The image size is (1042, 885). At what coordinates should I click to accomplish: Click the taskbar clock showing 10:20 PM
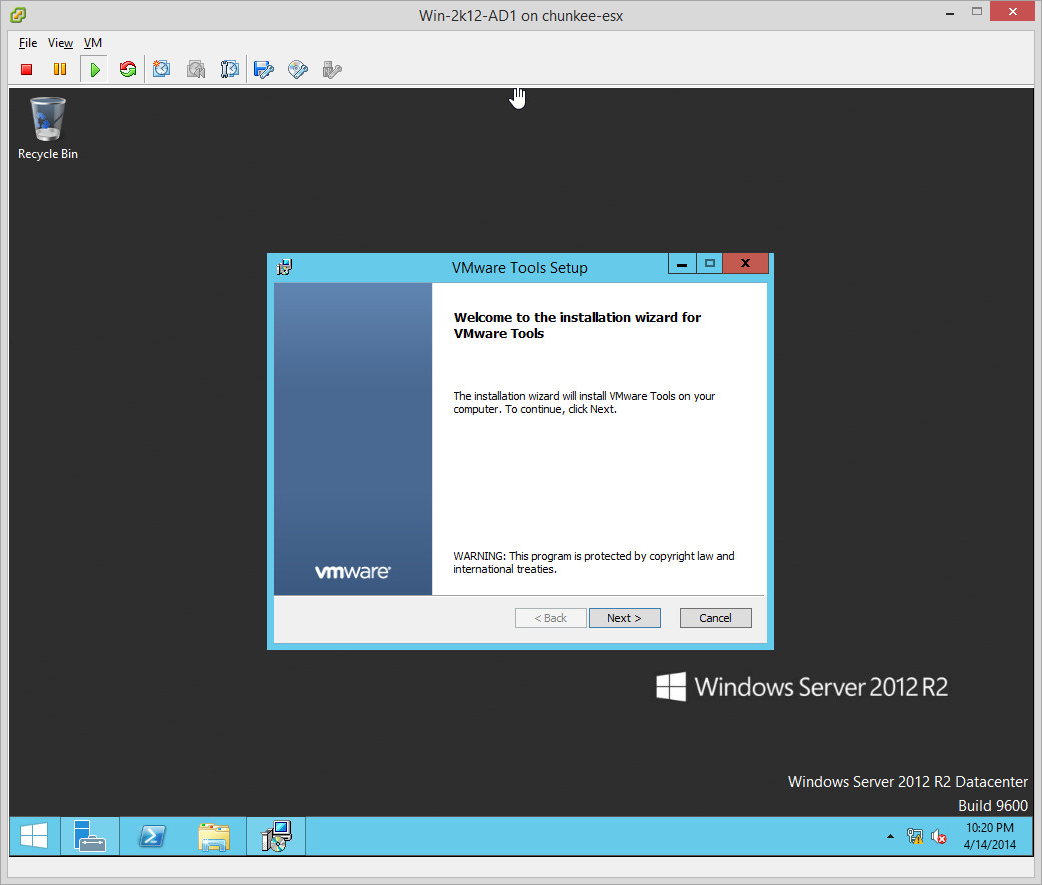pyautogui.click(x=989, y=836)
